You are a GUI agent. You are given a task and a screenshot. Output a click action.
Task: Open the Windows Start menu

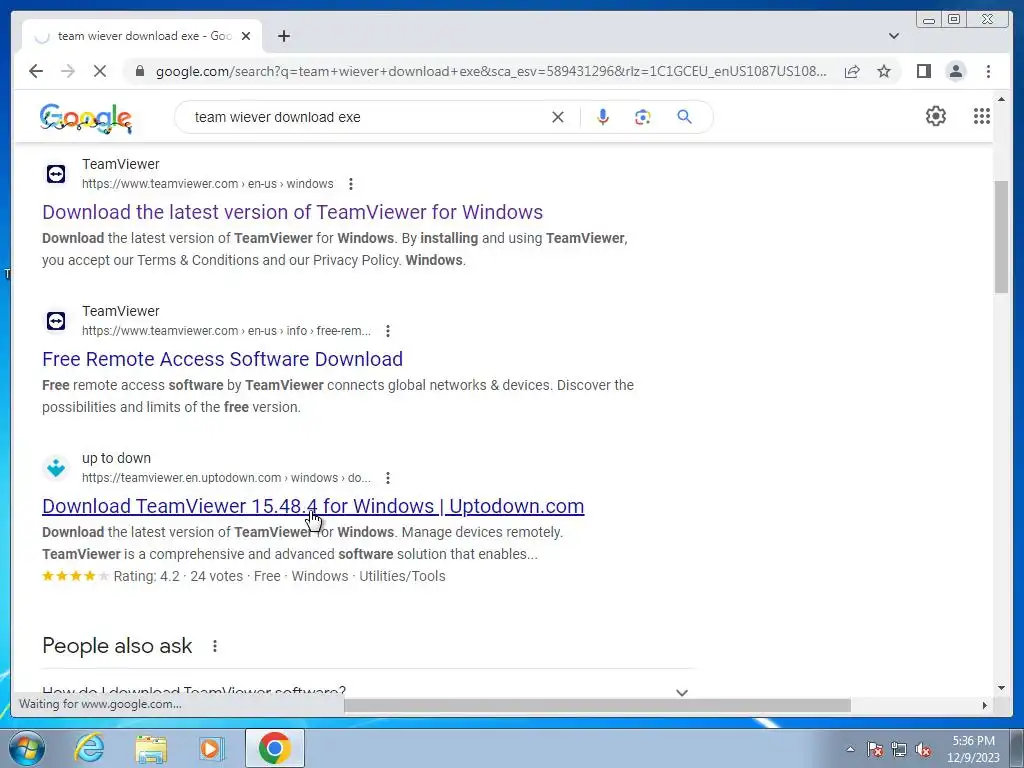point(27,748)
